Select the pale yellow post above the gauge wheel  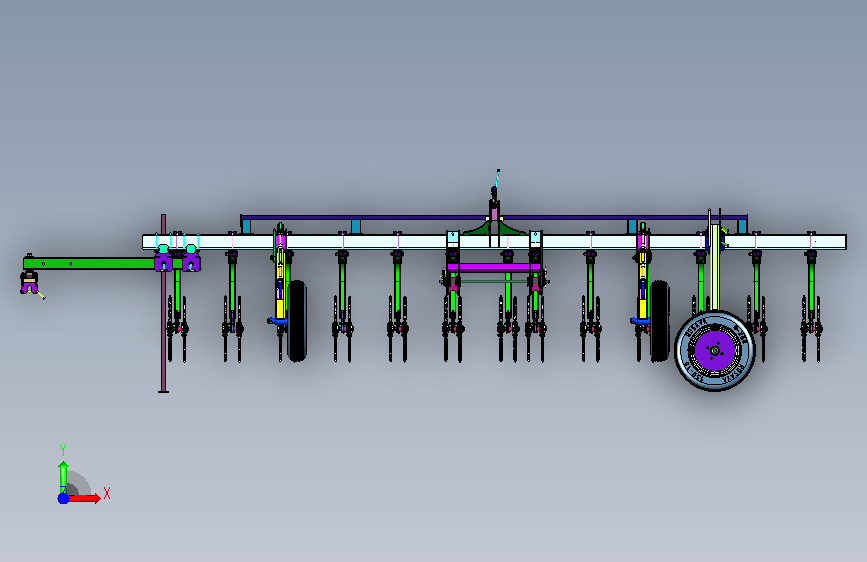coord(715,267)
